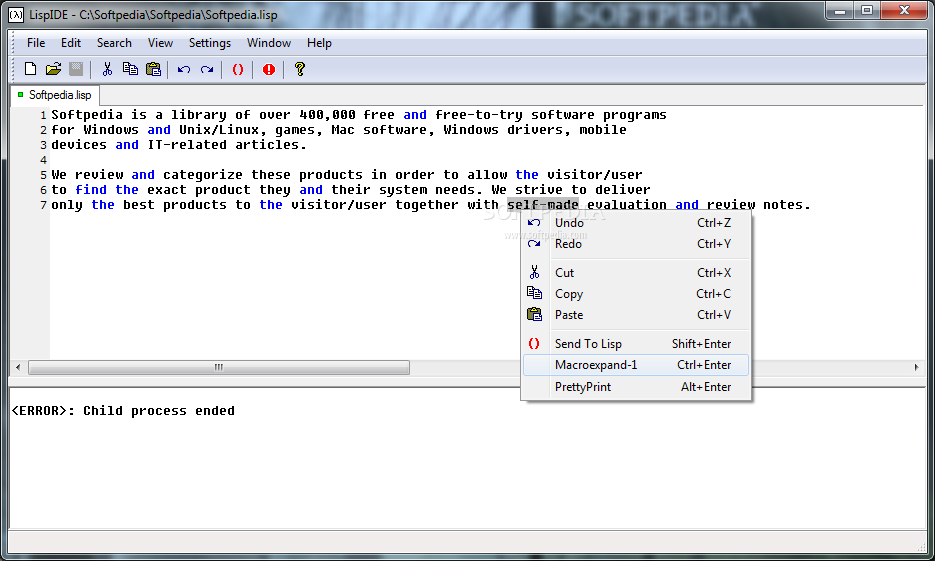Viewport: 935px width, 561px height.
Task: Click the grayed Save toolbar icon
Action: pyautogui.click(x=76, y=69)
